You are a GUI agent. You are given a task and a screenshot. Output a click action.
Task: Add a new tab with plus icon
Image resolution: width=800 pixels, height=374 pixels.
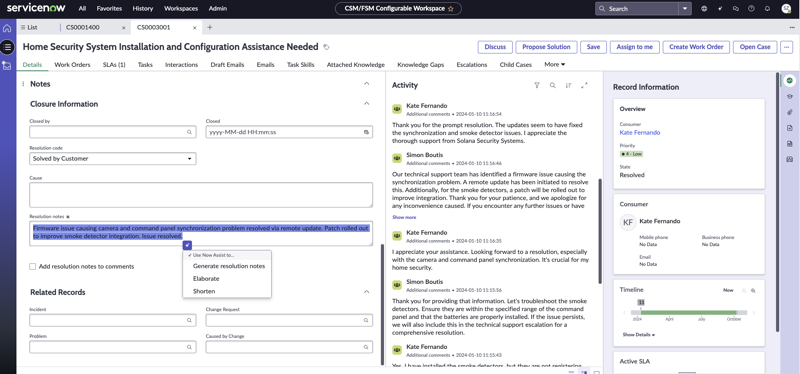[x=209, y=28]
